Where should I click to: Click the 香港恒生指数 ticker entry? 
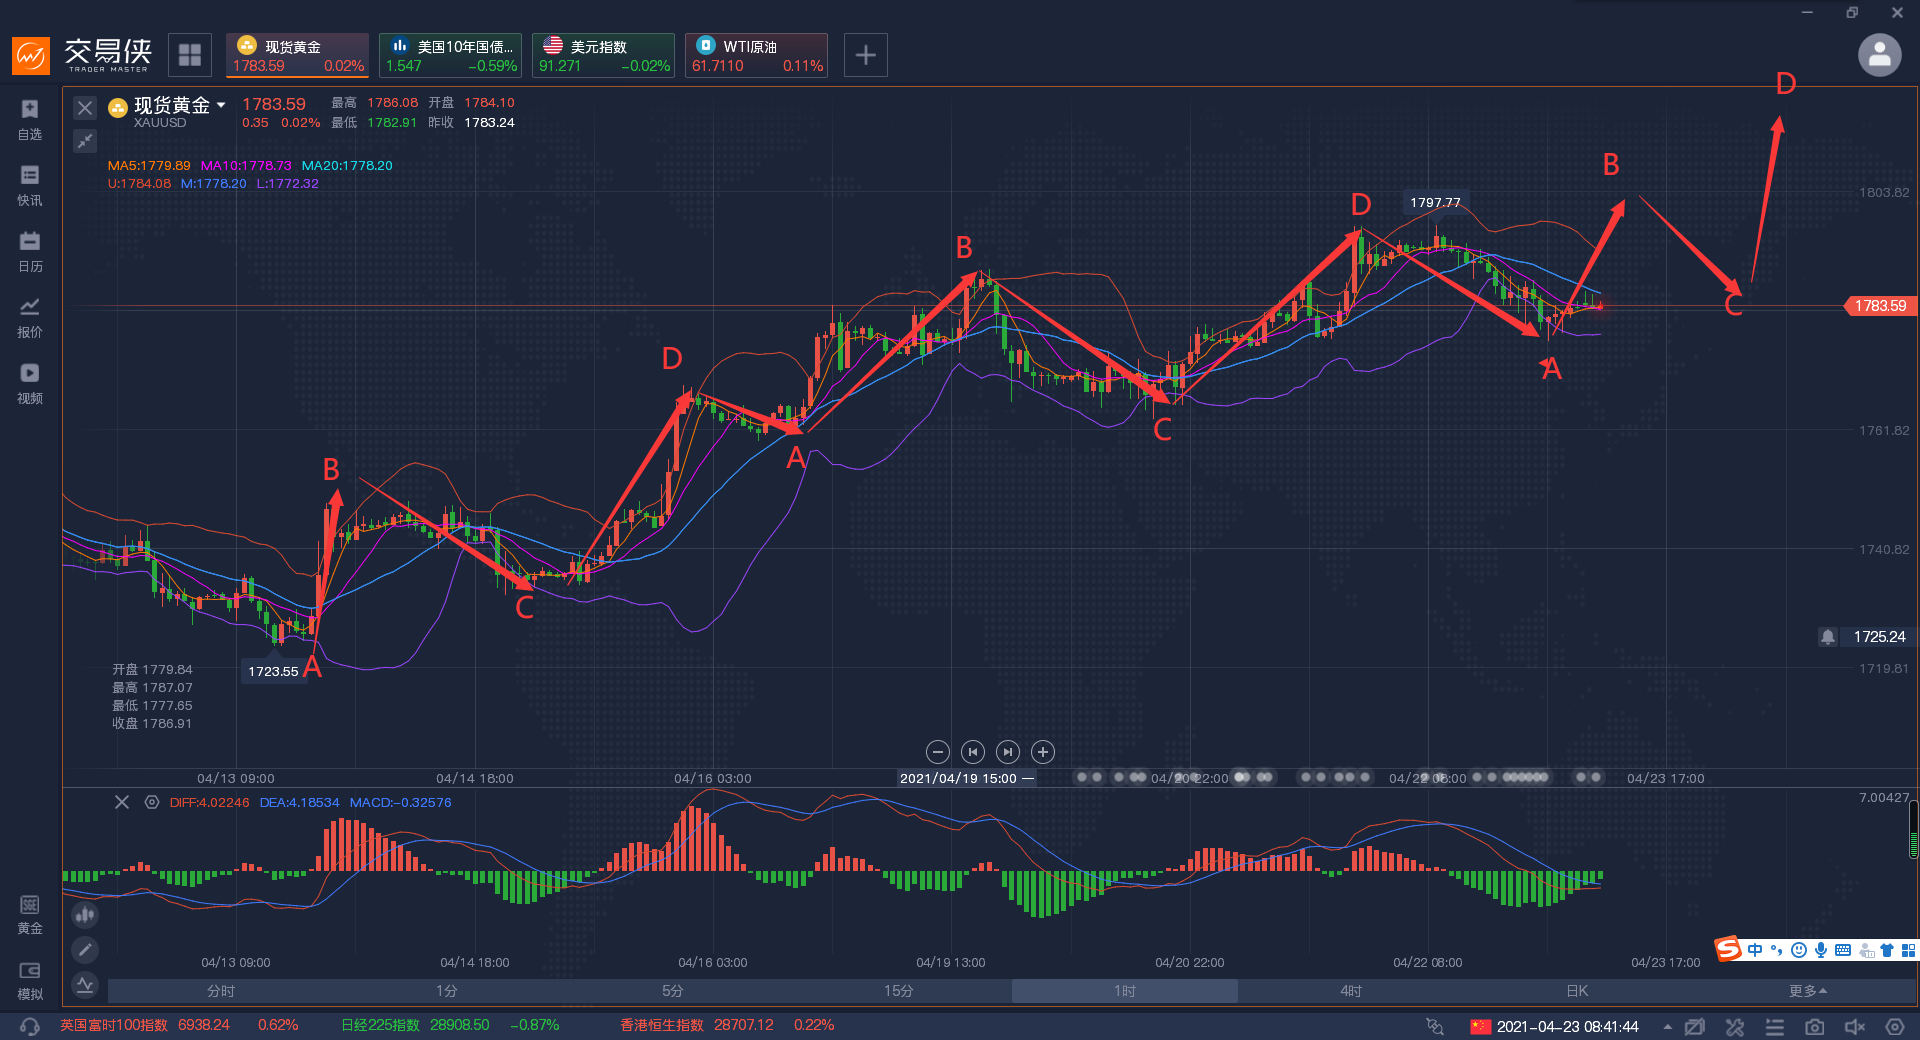[727, 1026]
